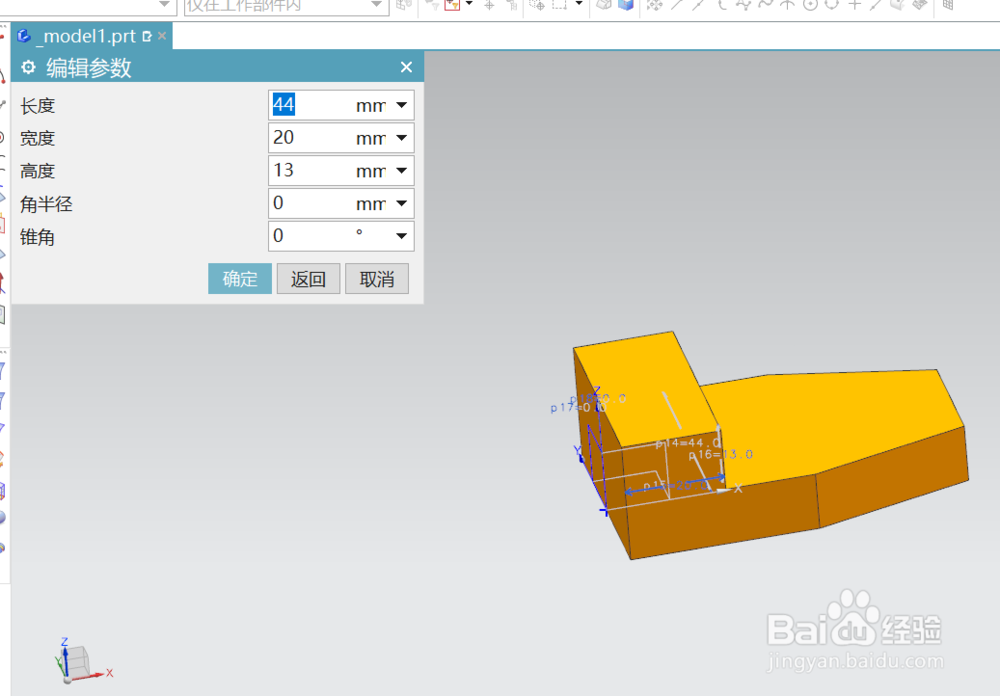Open the 角半径 unit dropdown arrow

coord(401,204)
